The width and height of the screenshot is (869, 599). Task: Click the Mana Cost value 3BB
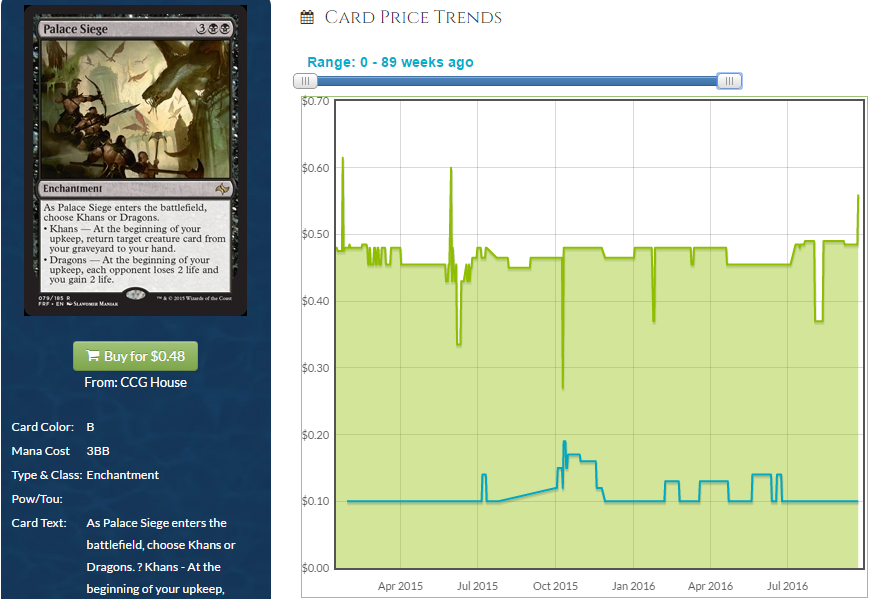pyautogui.click(x=98, y=451)
